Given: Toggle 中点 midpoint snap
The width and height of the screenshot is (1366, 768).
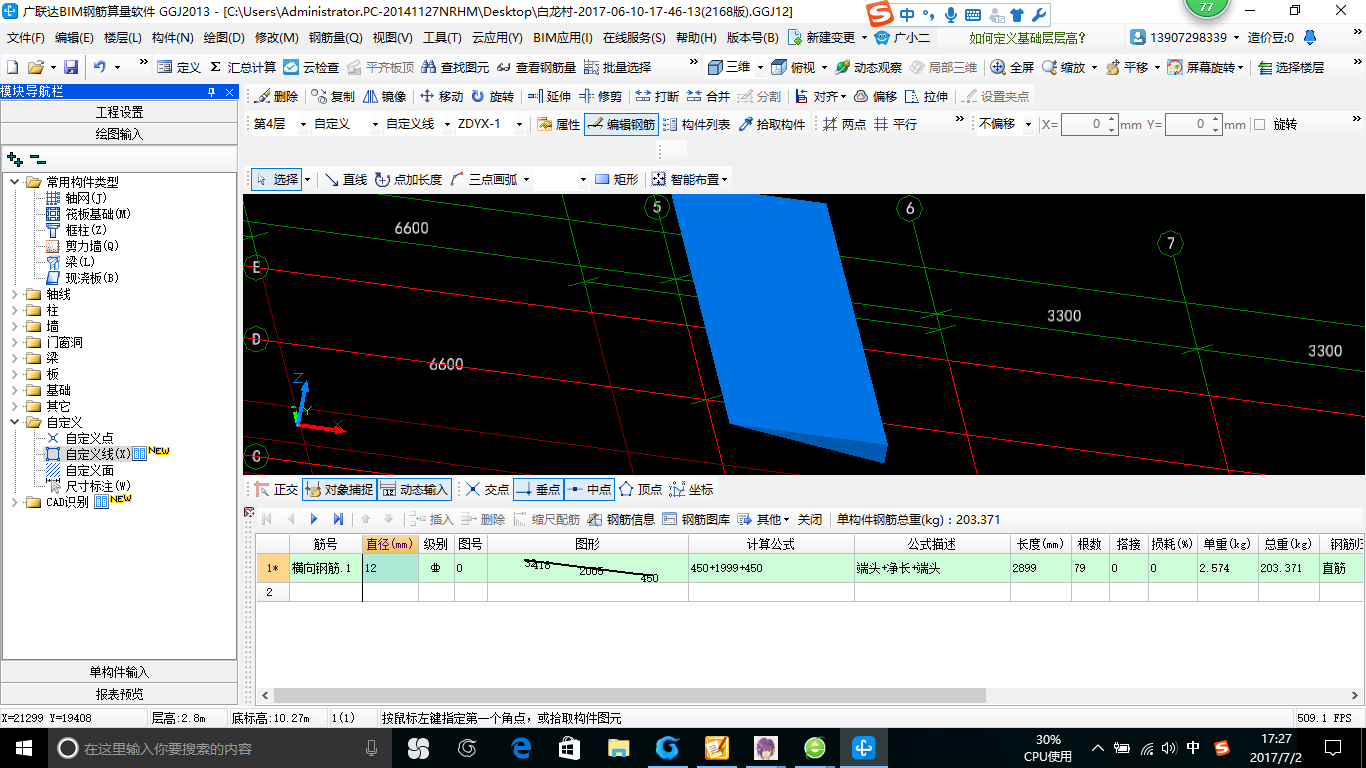Looking at the screenshot, I should (589, 489).
